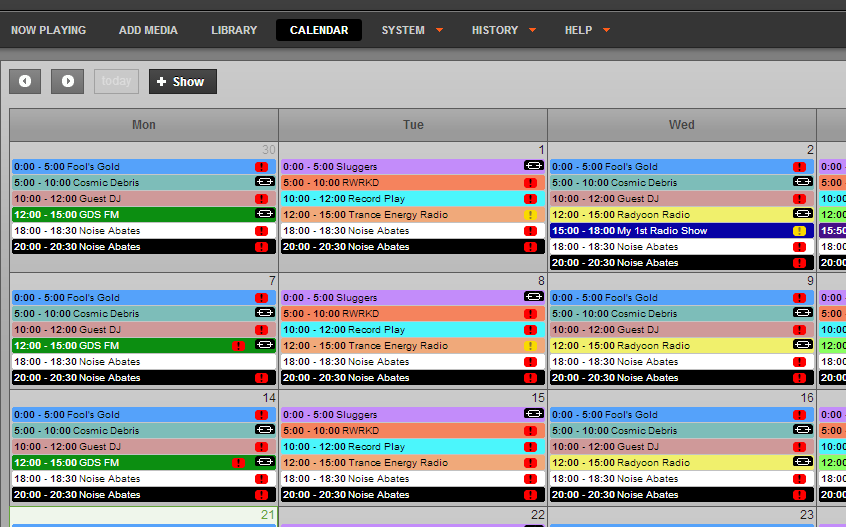Expand the Help dropdown menu

coord(587,30)
